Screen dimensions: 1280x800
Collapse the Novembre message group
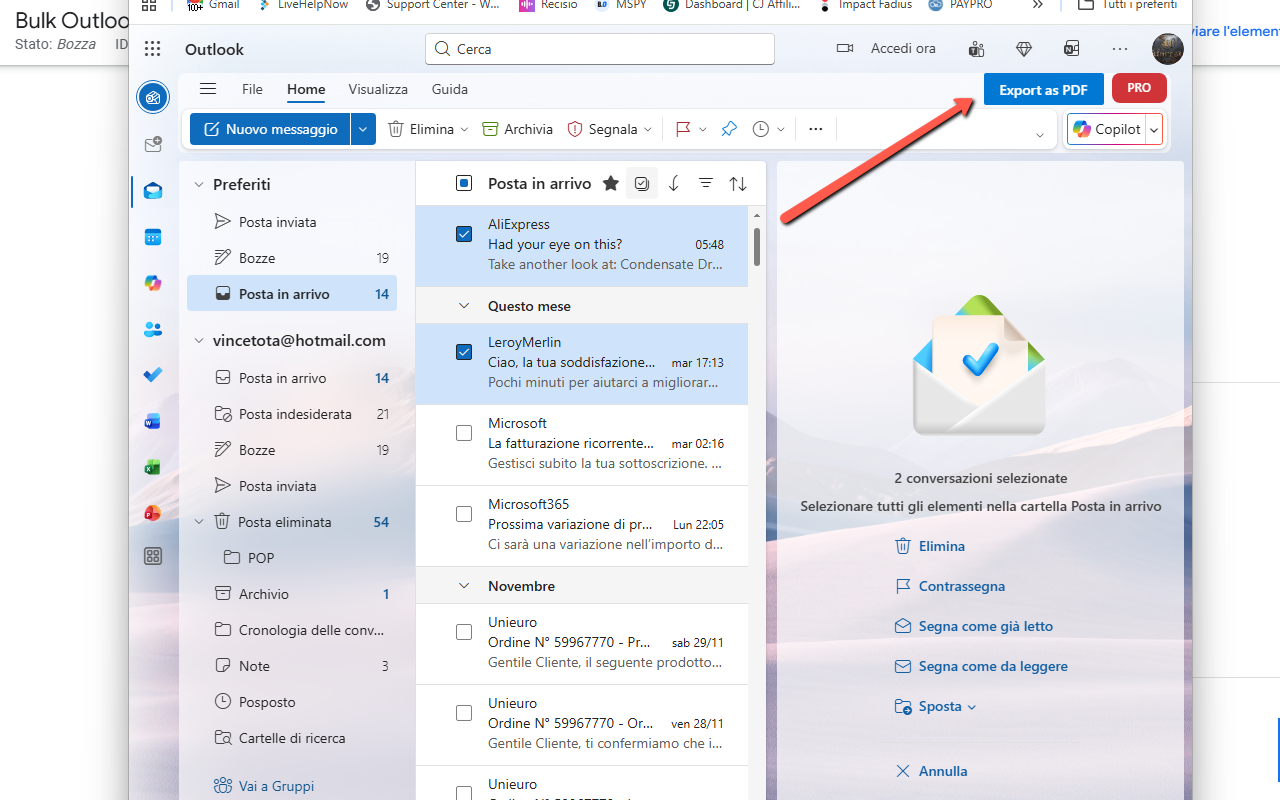tap(463, 585)
